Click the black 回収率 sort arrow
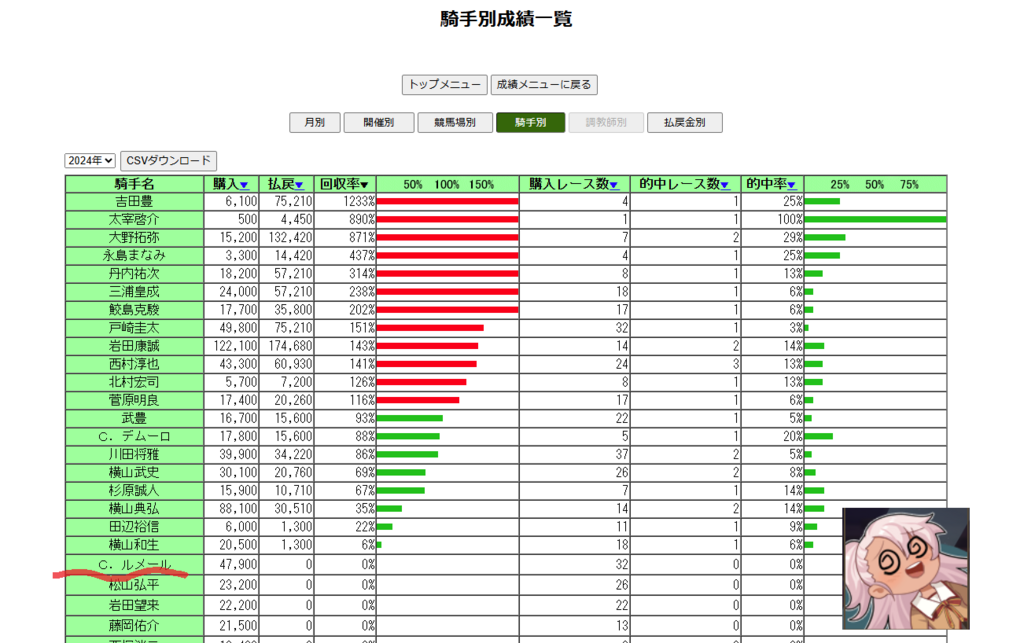 tap(365, 185)
